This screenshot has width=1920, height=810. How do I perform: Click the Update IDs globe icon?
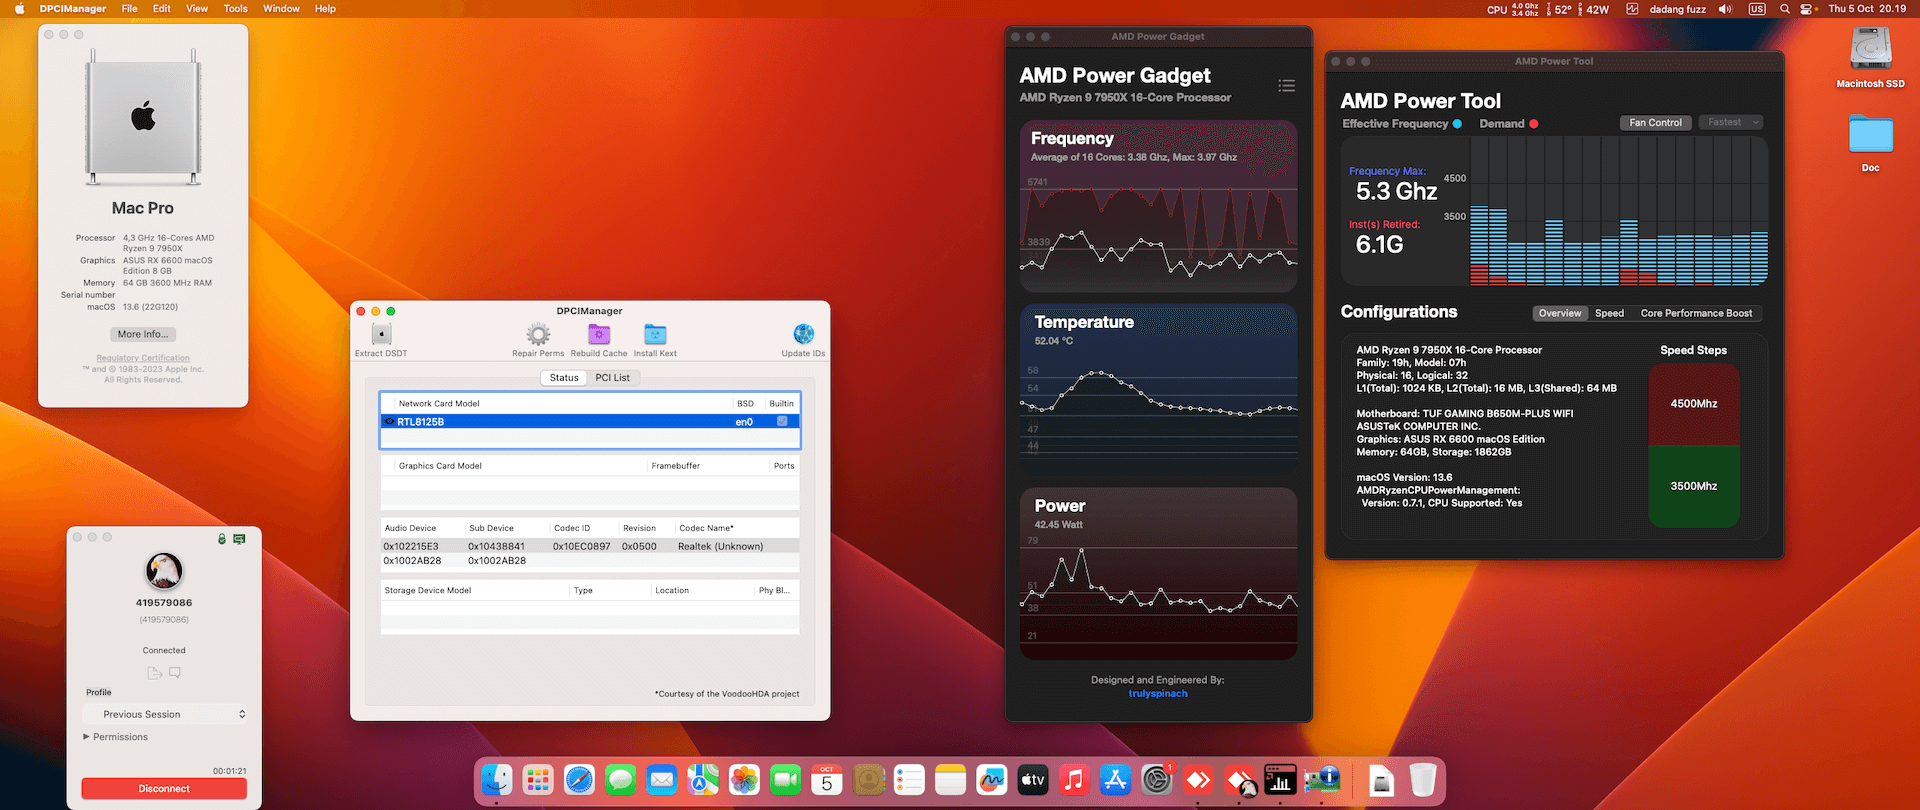(803, 334)
